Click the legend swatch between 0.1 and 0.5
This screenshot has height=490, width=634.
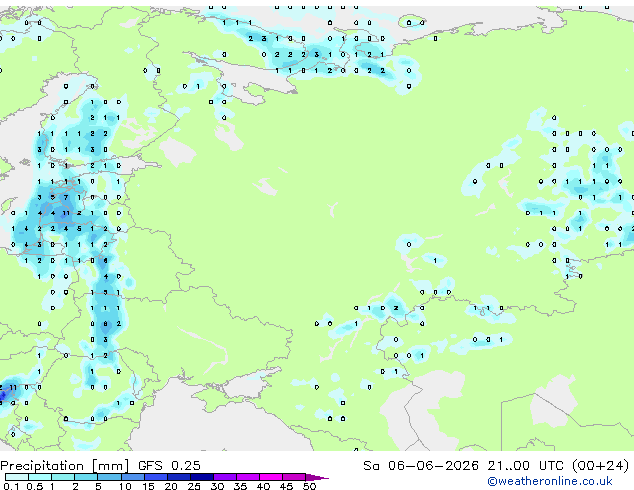click(x=17, y=477)
